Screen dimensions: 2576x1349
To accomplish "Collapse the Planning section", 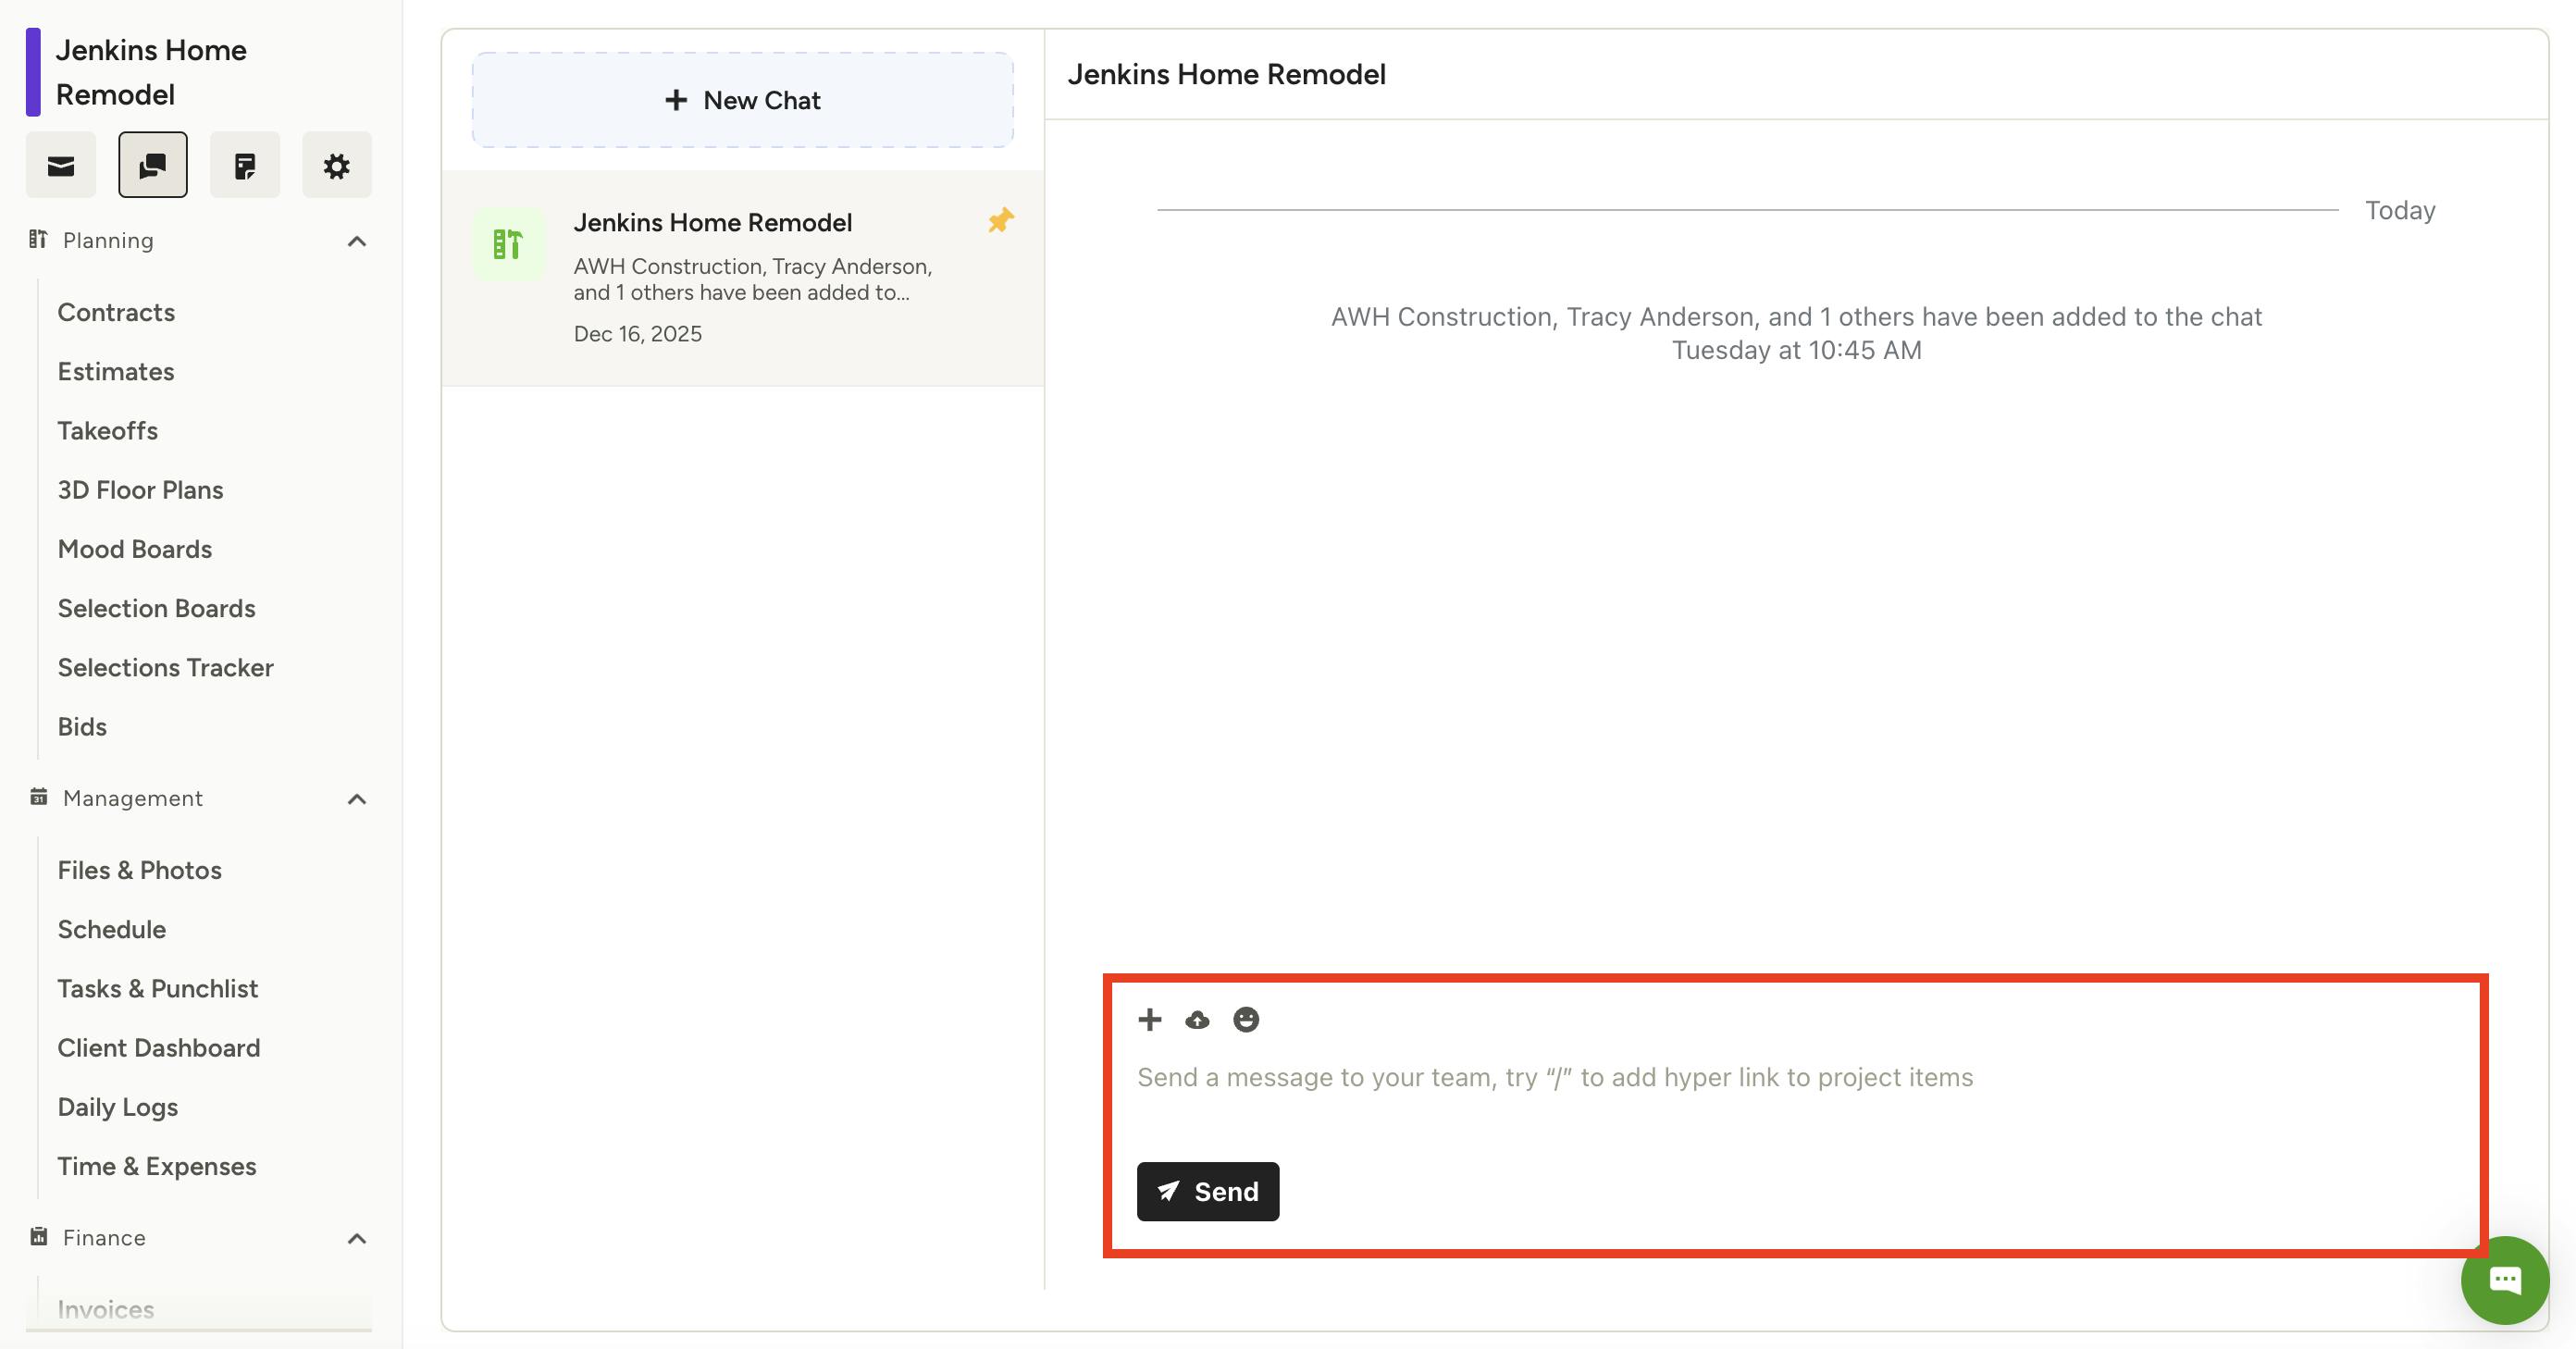I will tap(357, 241).
